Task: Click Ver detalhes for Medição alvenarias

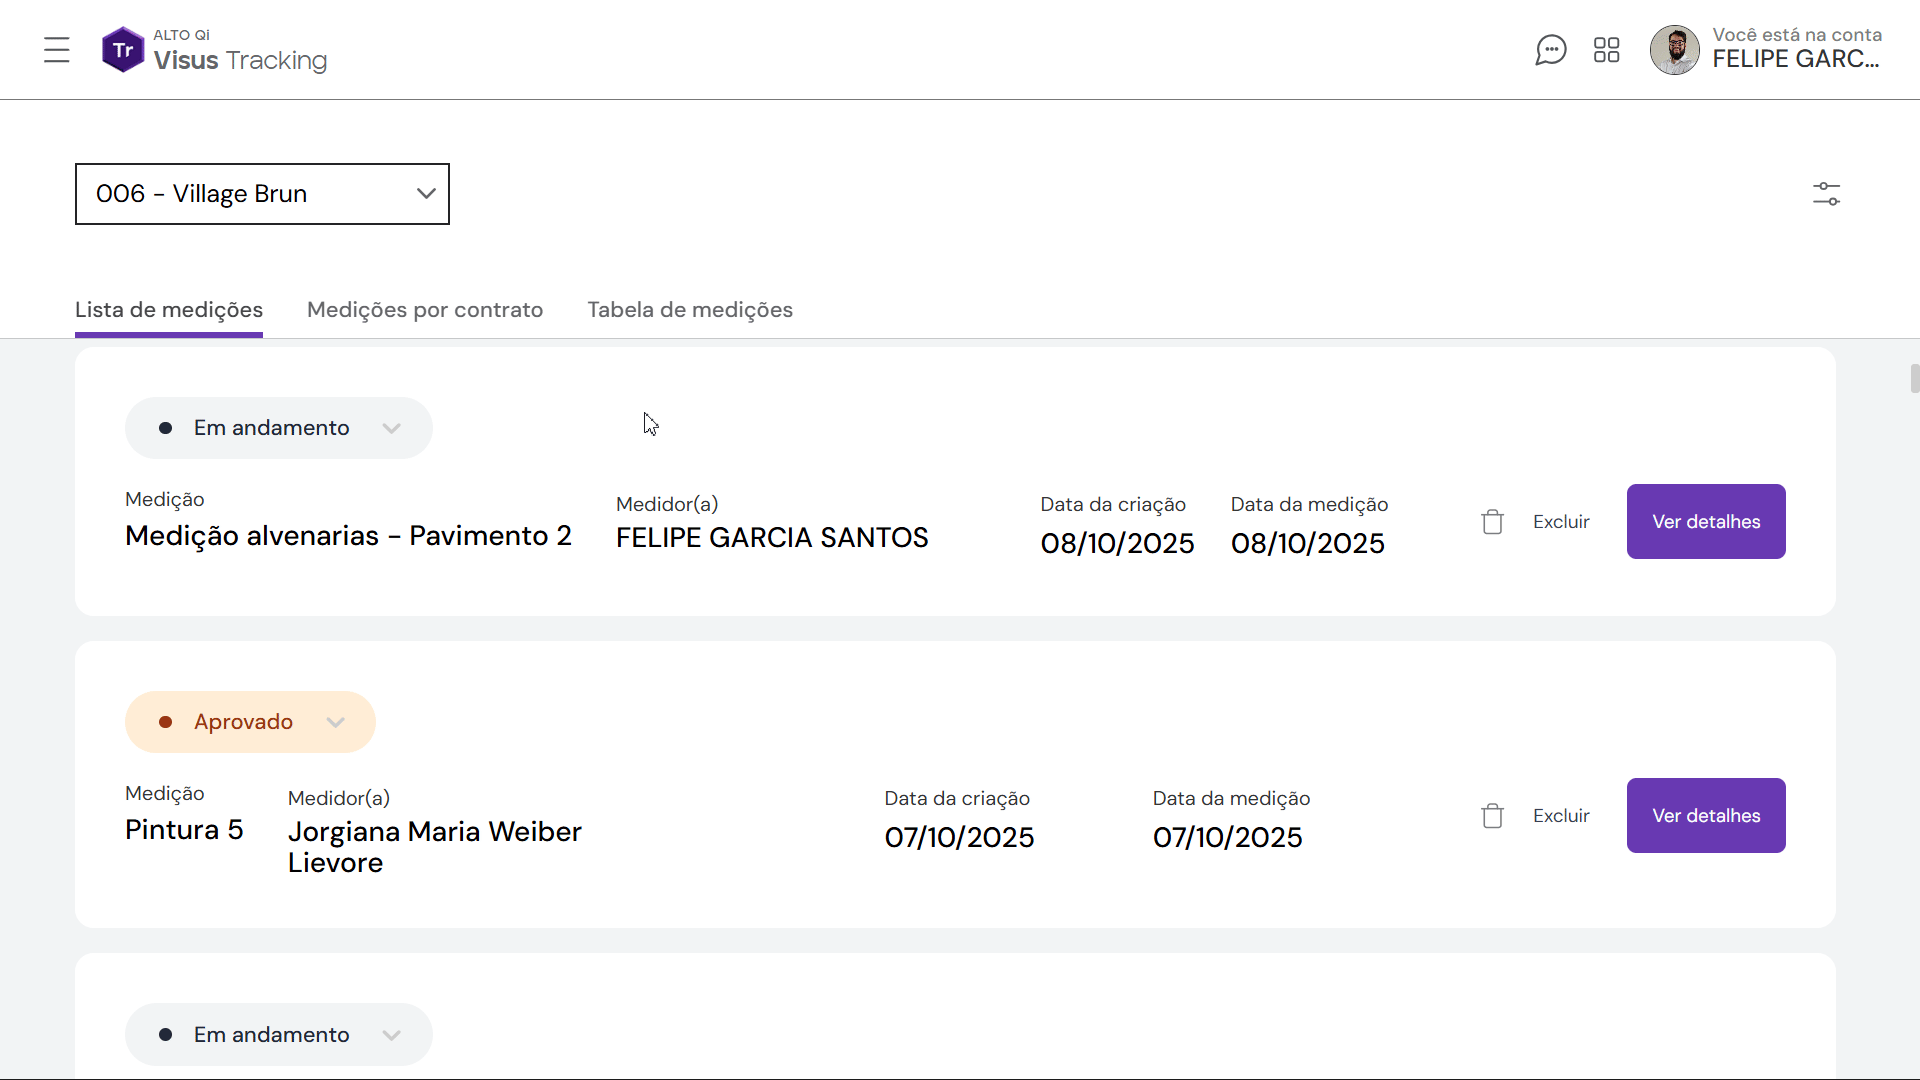Action: pos(1706,522)
